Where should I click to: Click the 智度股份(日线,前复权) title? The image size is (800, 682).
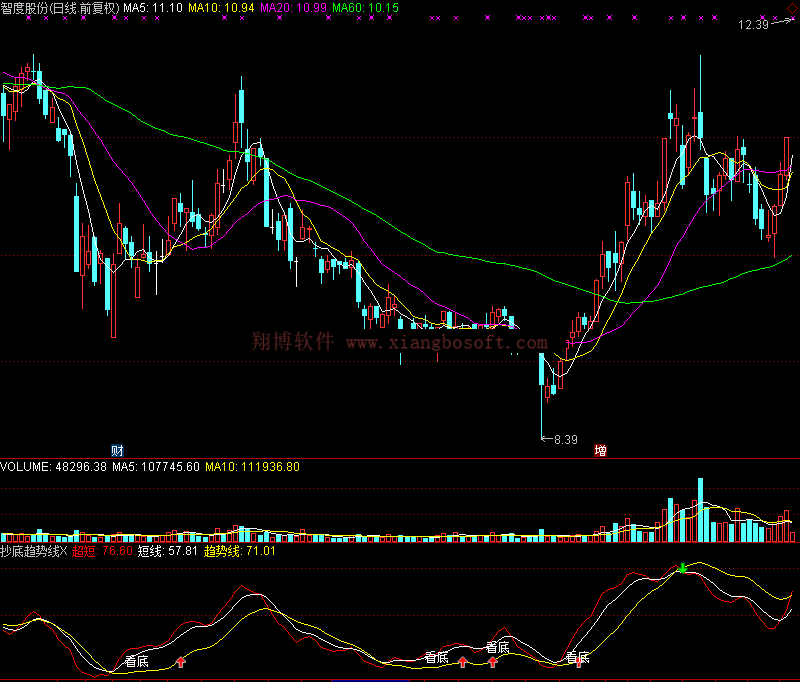(x=60, y=8)
